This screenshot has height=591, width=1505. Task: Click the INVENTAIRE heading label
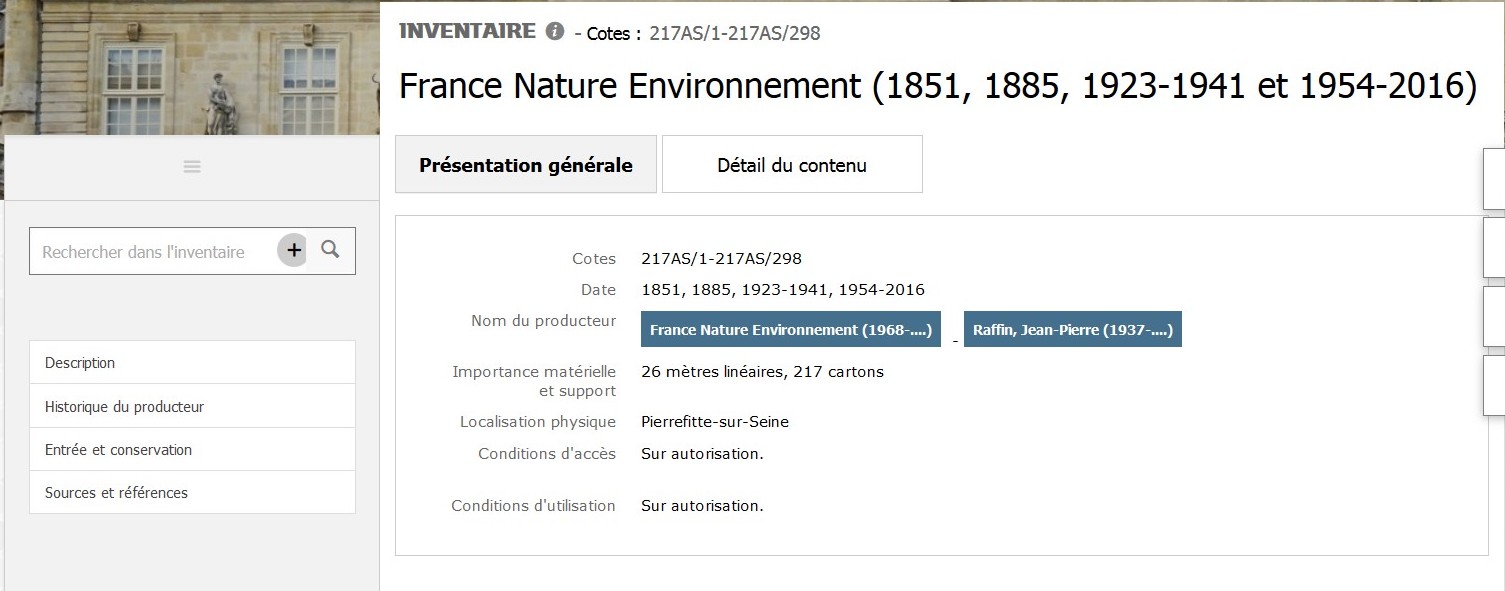coord(468,31)
